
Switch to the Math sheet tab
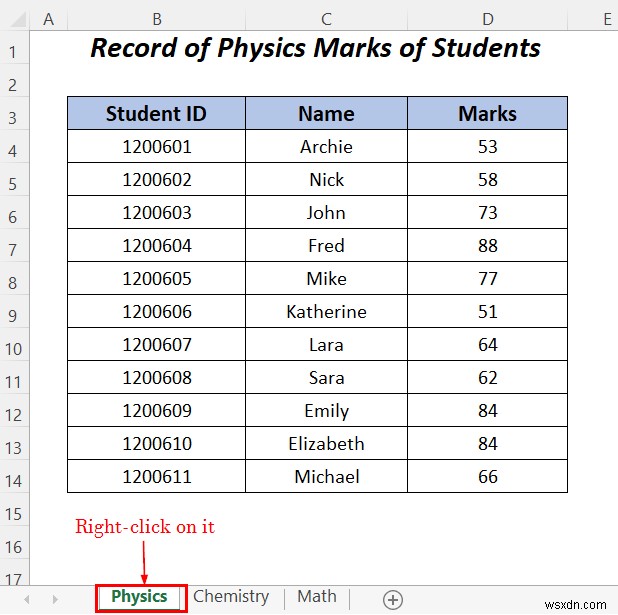coord(317,597)
